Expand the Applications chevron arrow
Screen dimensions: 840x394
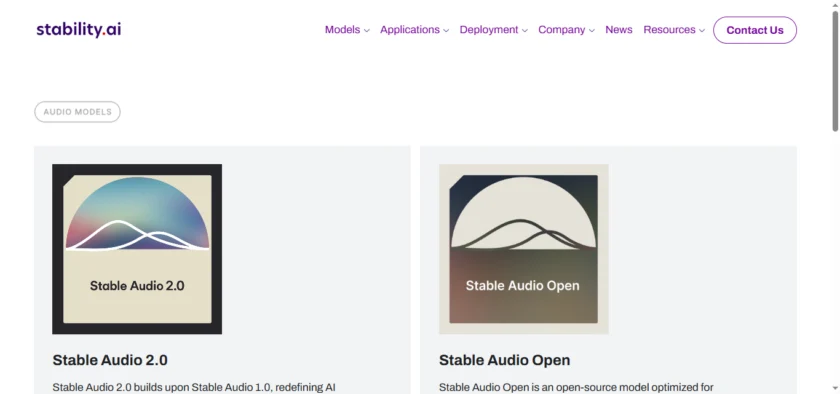[x=446, y=31]
